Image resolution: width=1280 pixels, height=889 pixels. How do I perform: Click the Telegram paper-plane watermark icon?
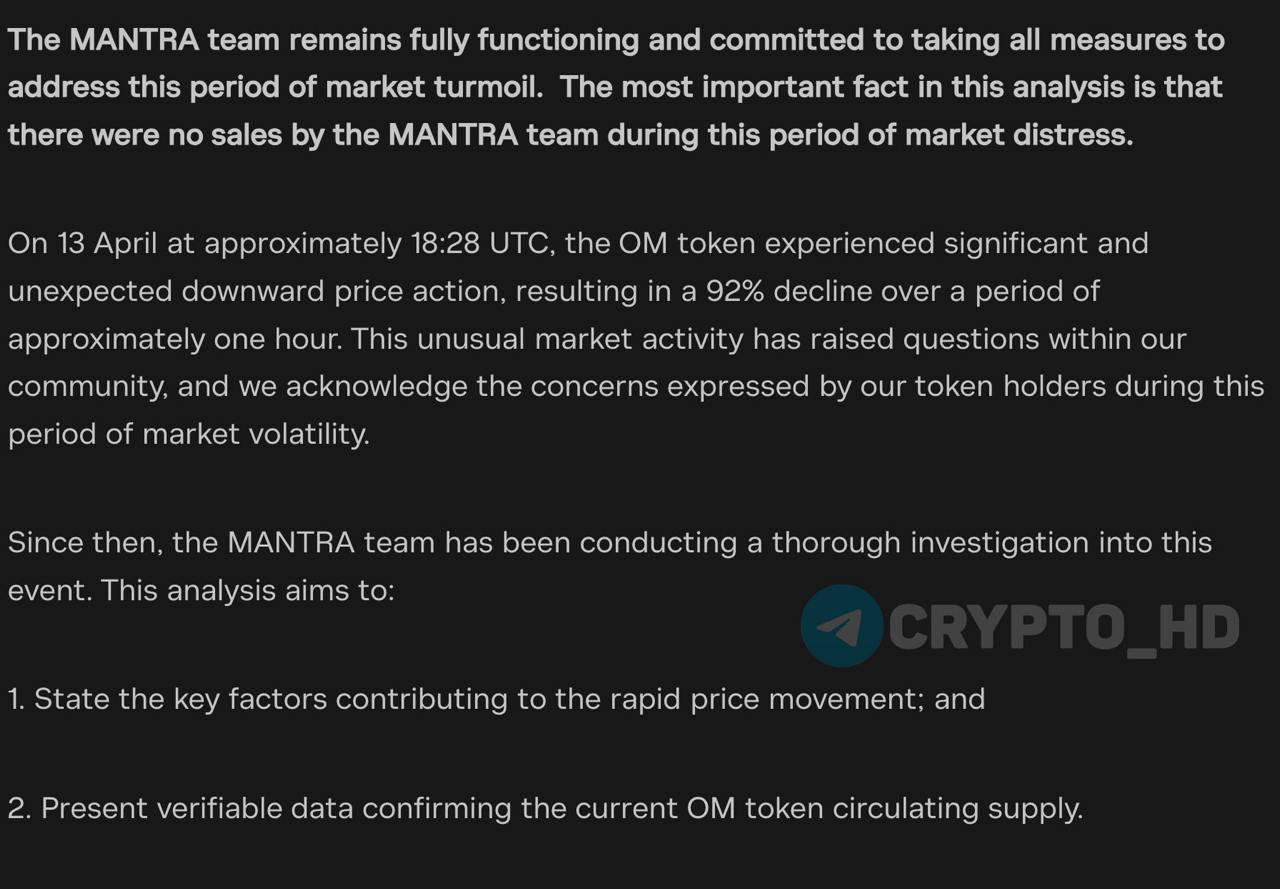[x=842, y=626]
